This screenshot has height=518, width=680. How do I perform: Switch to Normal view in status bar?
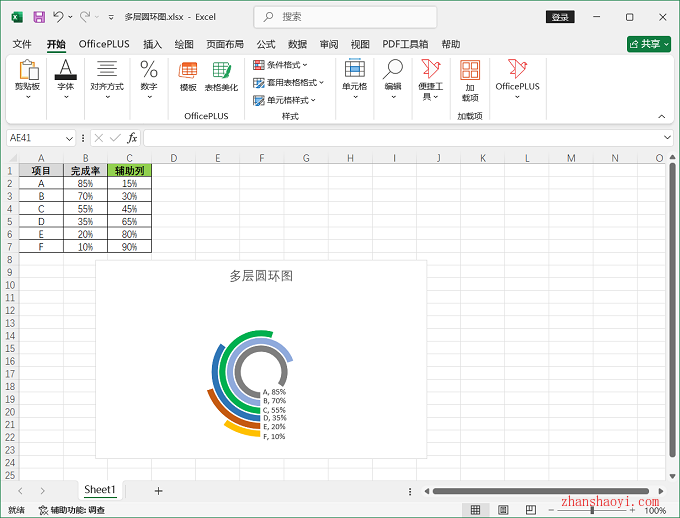click(x=476, y=510)
